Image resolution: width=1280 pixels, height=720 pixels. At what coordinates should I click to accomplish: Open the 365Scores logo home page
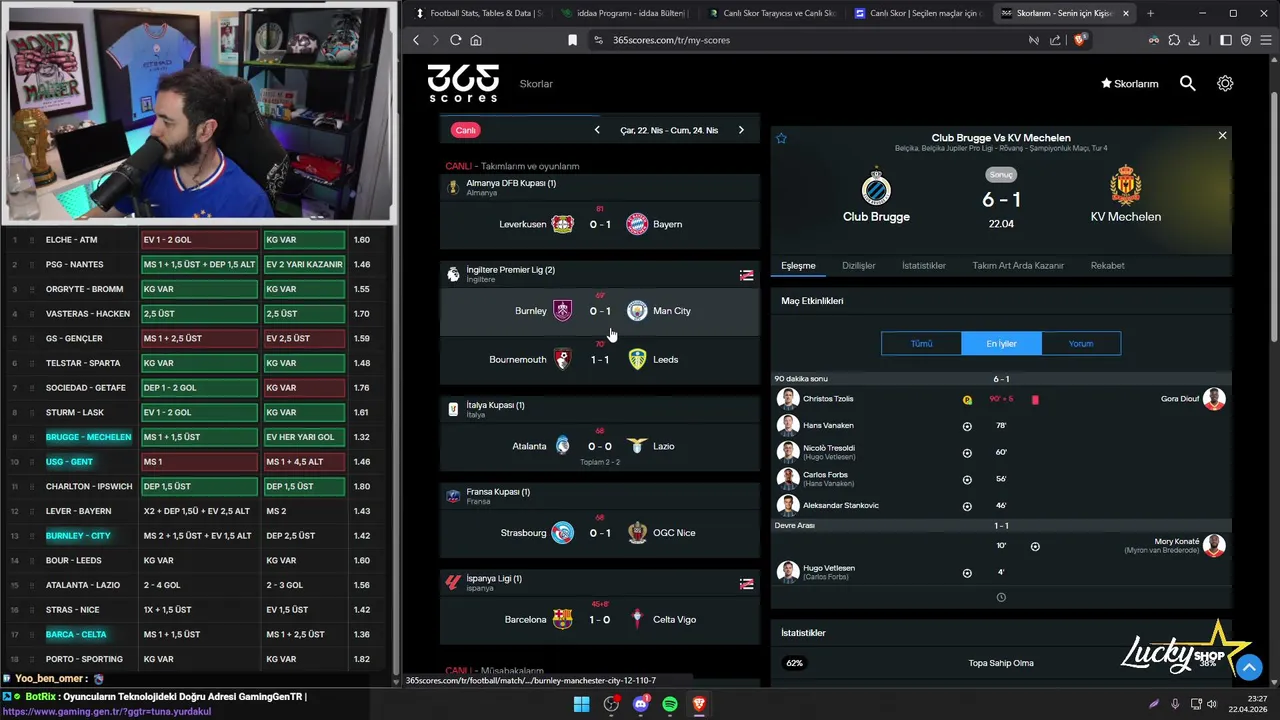(463, 83)
